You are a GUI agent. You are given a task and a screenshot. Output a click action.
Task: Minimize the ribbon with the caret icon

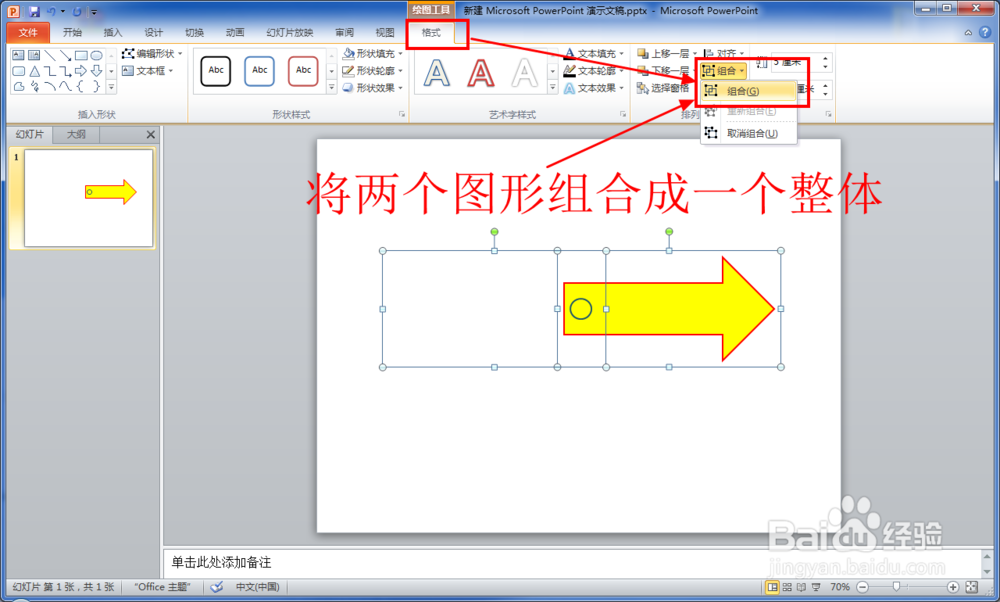968,33
